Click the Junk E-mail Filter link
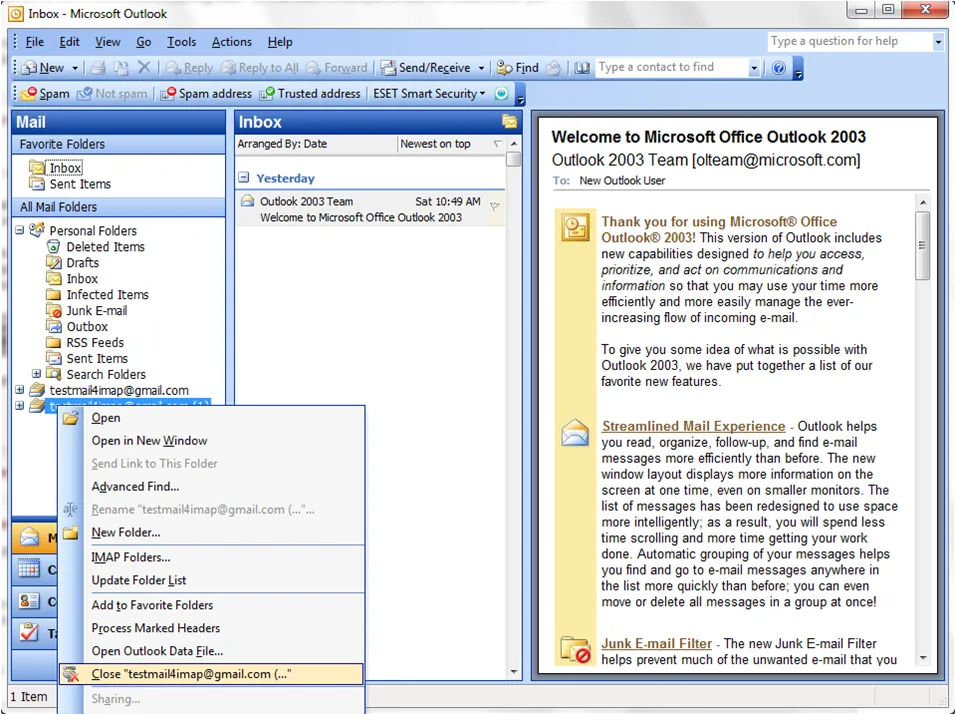 656,644
